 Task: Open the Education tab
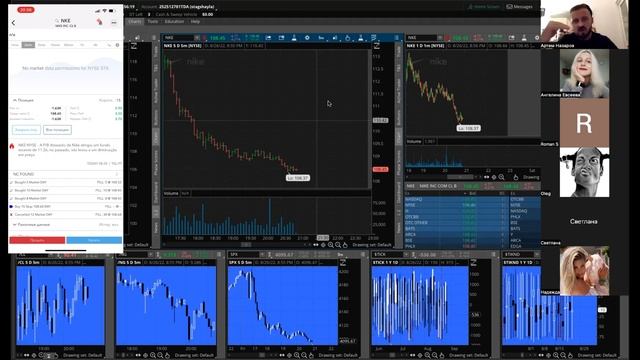pyautogui.click(x=174, y=21)
